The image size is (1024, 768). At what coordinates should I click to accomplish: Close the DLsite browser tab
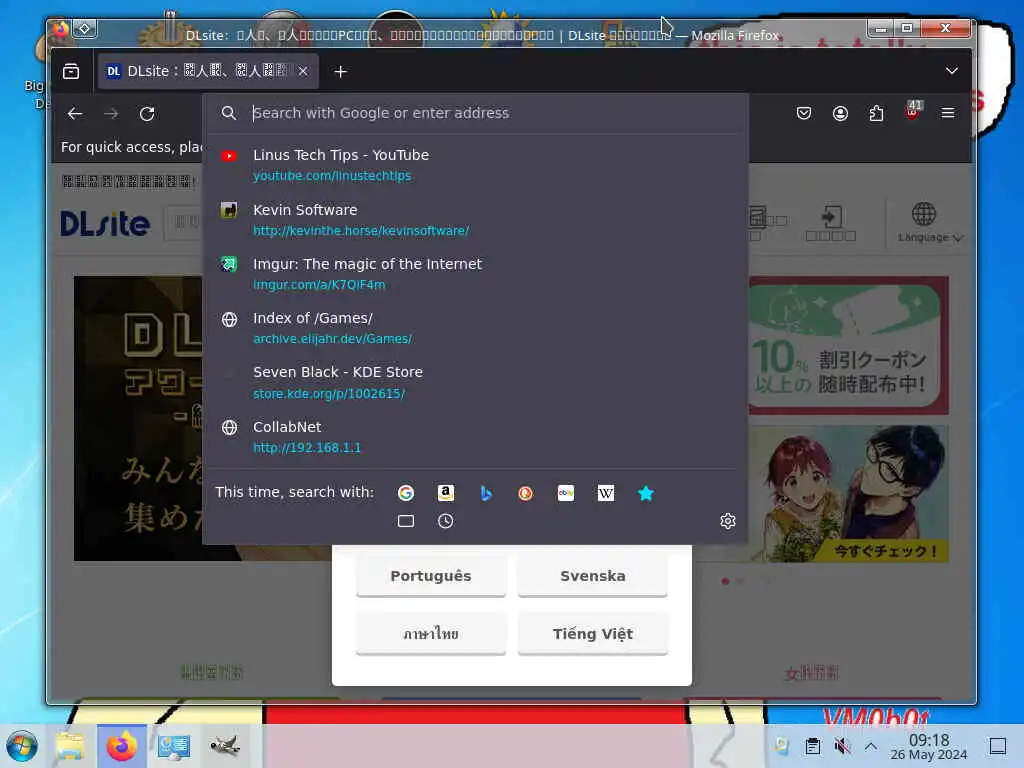(303, 71)
